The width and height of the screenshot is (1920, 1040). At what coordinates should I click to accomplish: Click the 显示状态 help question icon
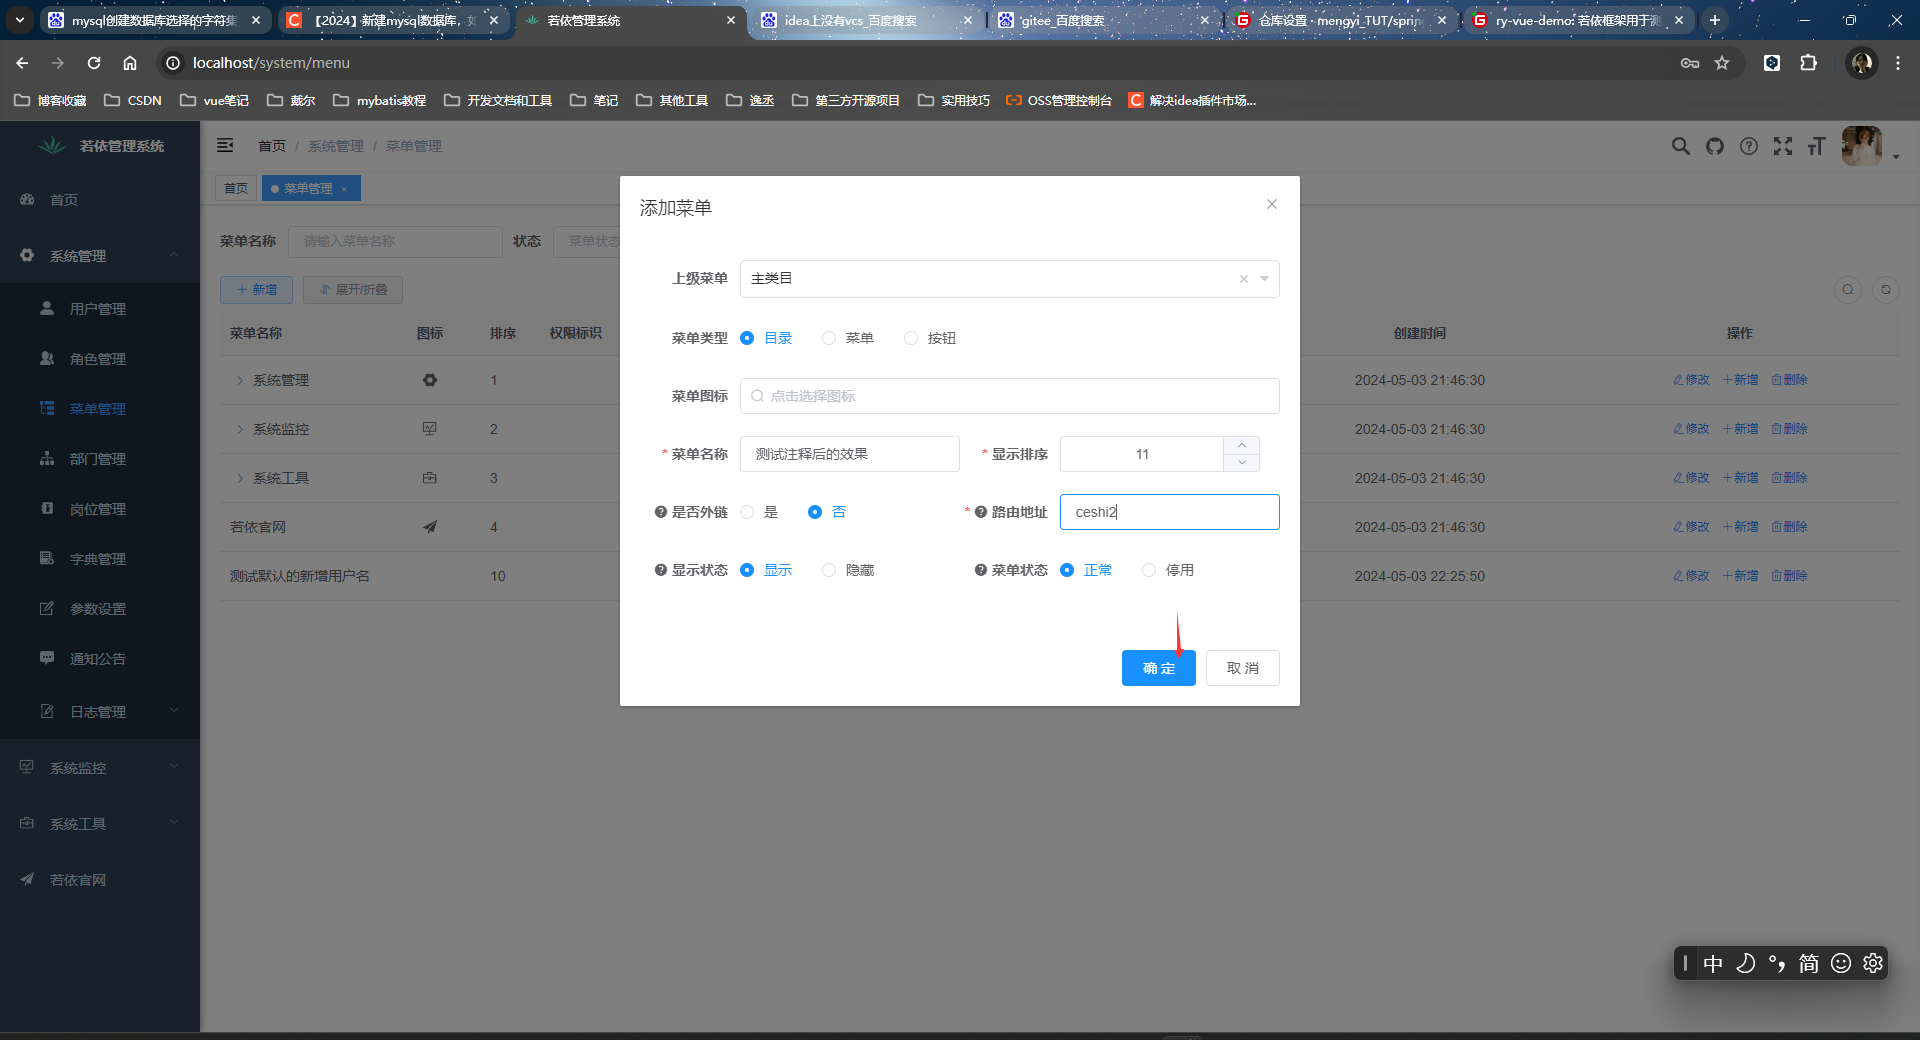661,570
